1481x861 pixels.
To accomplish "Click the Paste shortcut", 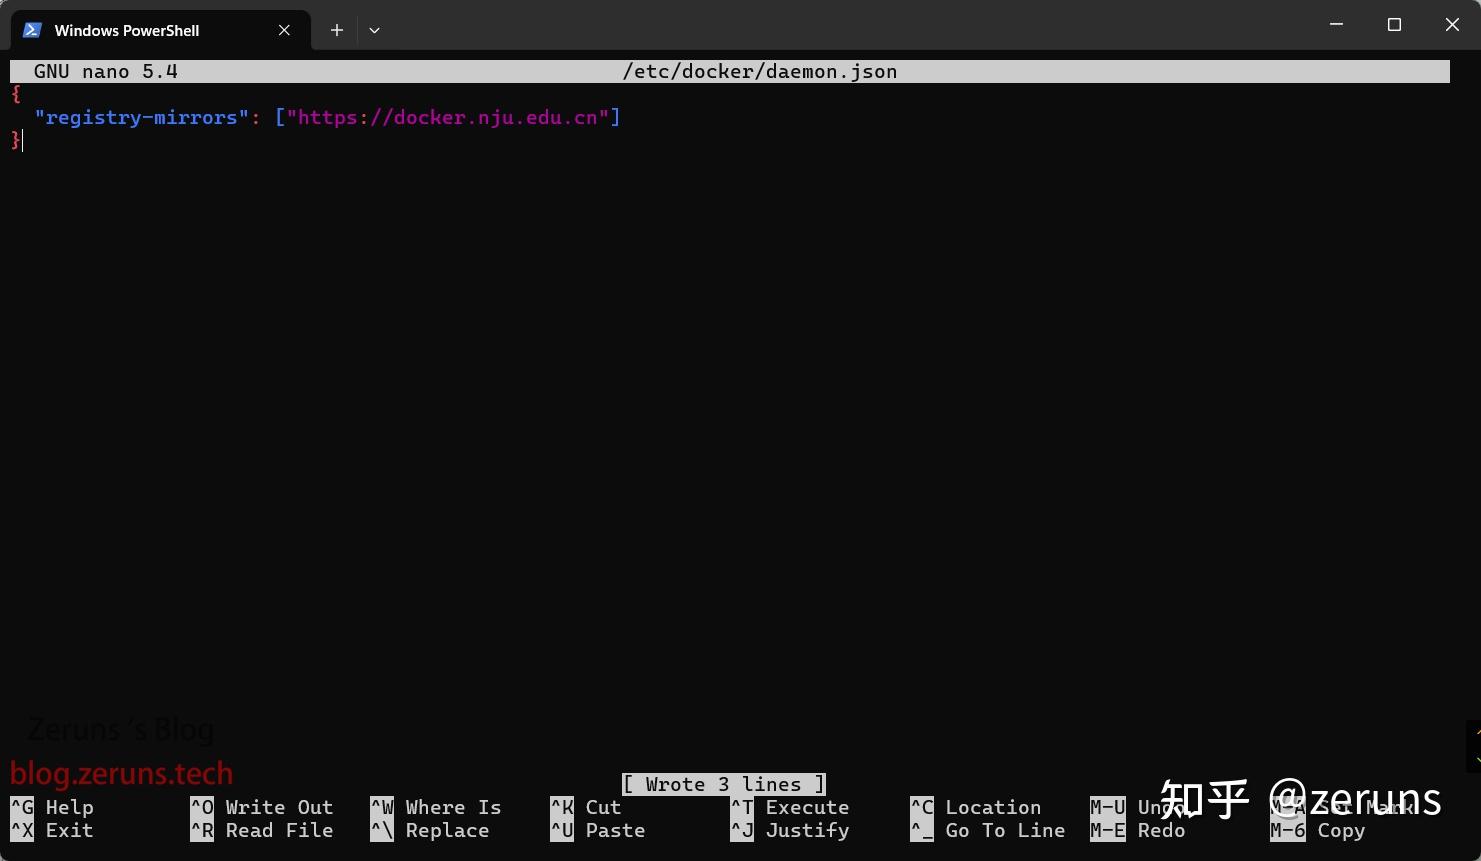I will click(x=597, y=830).
